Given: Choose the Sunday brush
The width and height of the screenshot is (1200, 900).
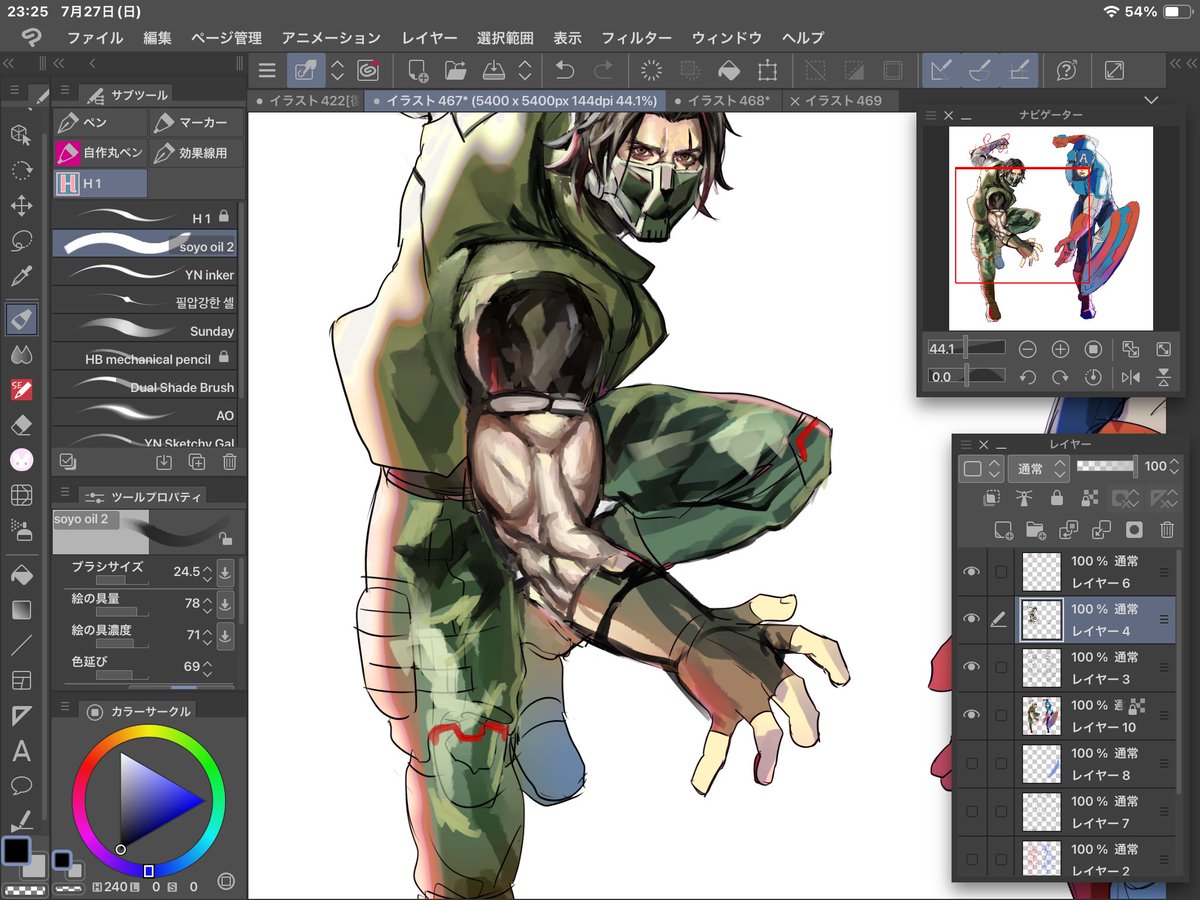Looking at the screenshot, I should coord(146,330).
